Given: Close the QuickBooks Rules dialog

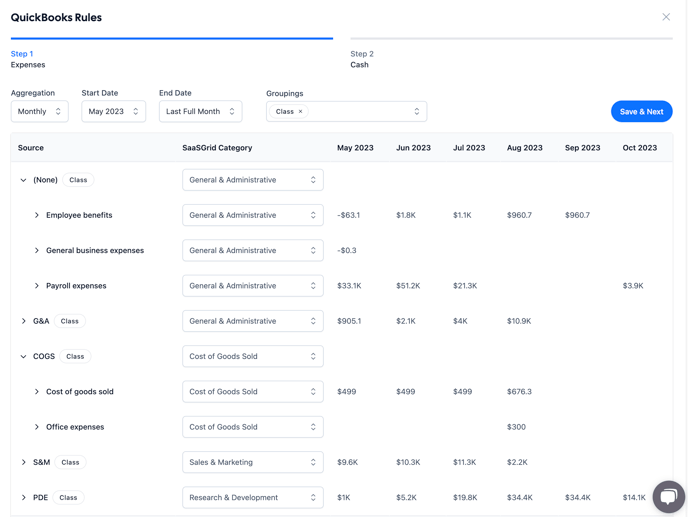Looking at the screenshot, I should (666, 17).
